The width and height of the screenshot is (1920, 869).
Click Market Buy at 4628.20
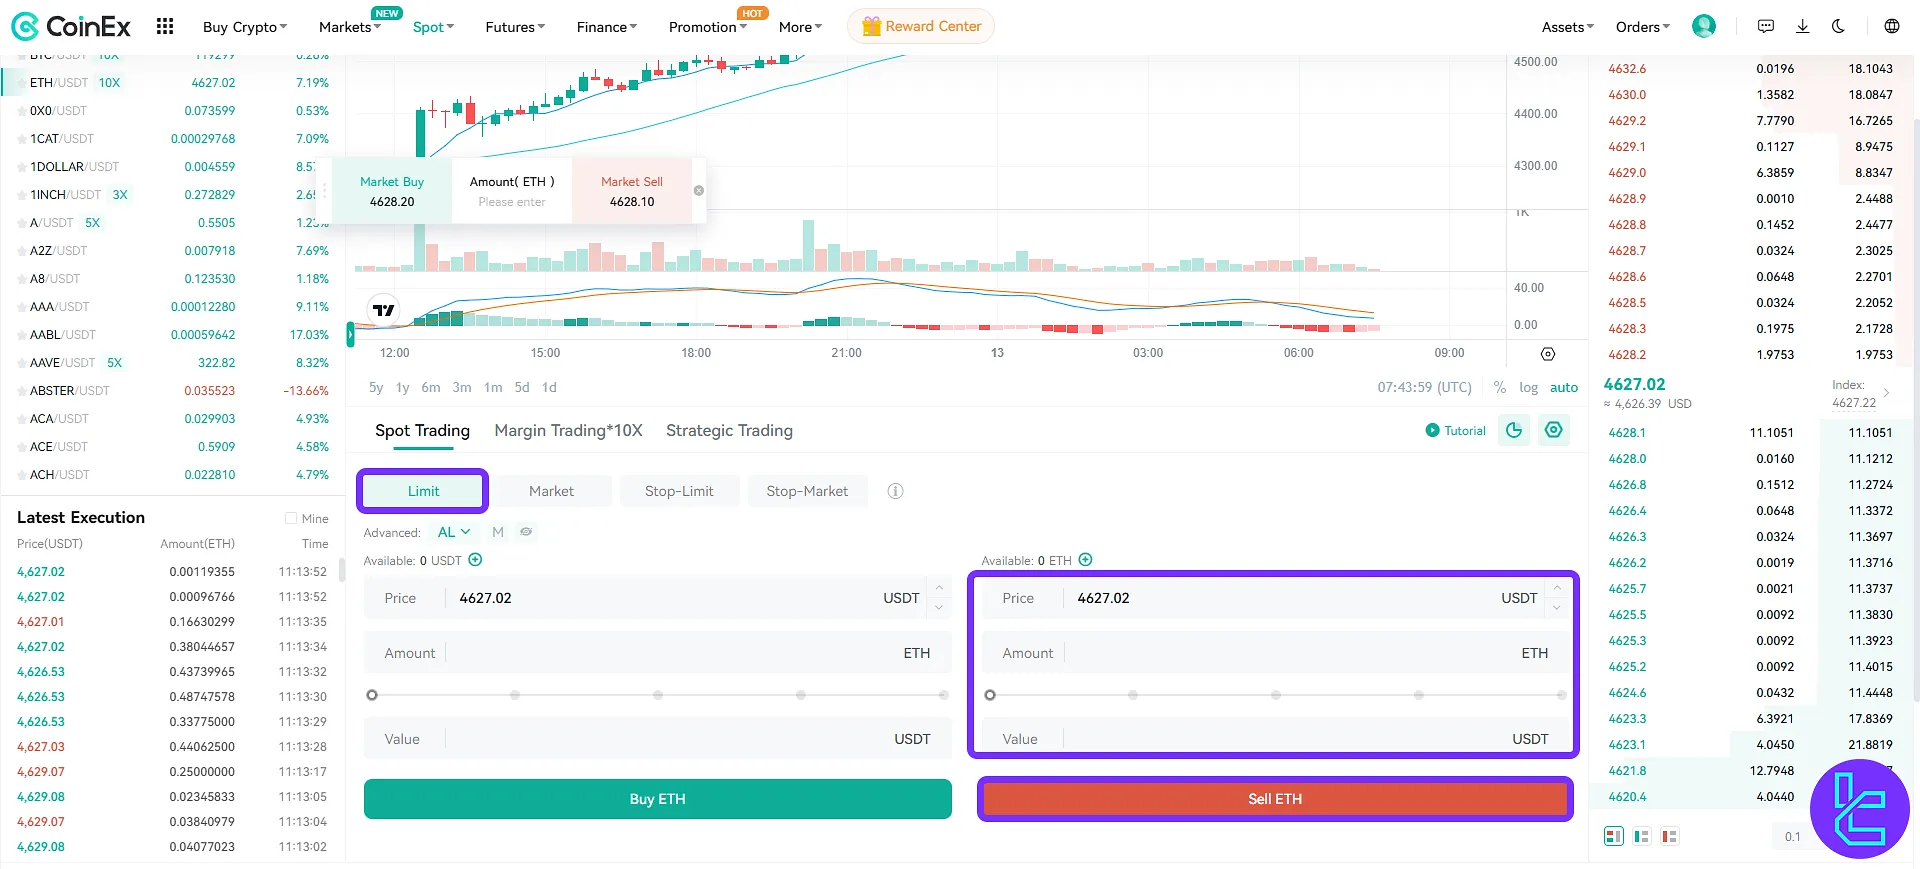coord(392,191)
